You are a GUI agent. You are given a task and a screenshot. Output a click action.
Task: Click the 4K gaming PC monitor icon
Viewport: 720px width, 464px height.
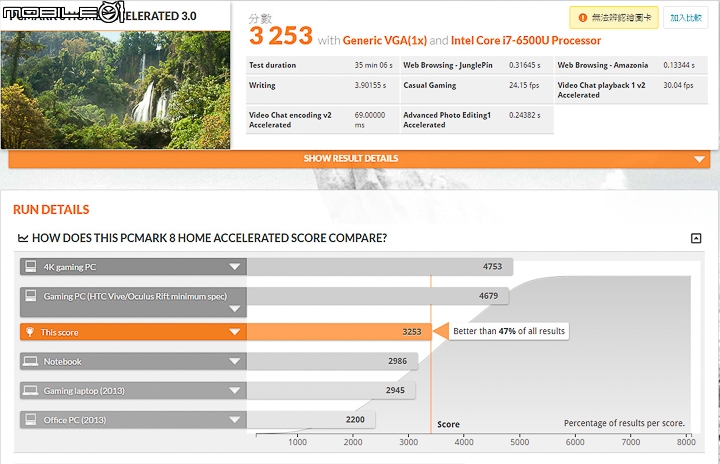click(x=31, y=266)
